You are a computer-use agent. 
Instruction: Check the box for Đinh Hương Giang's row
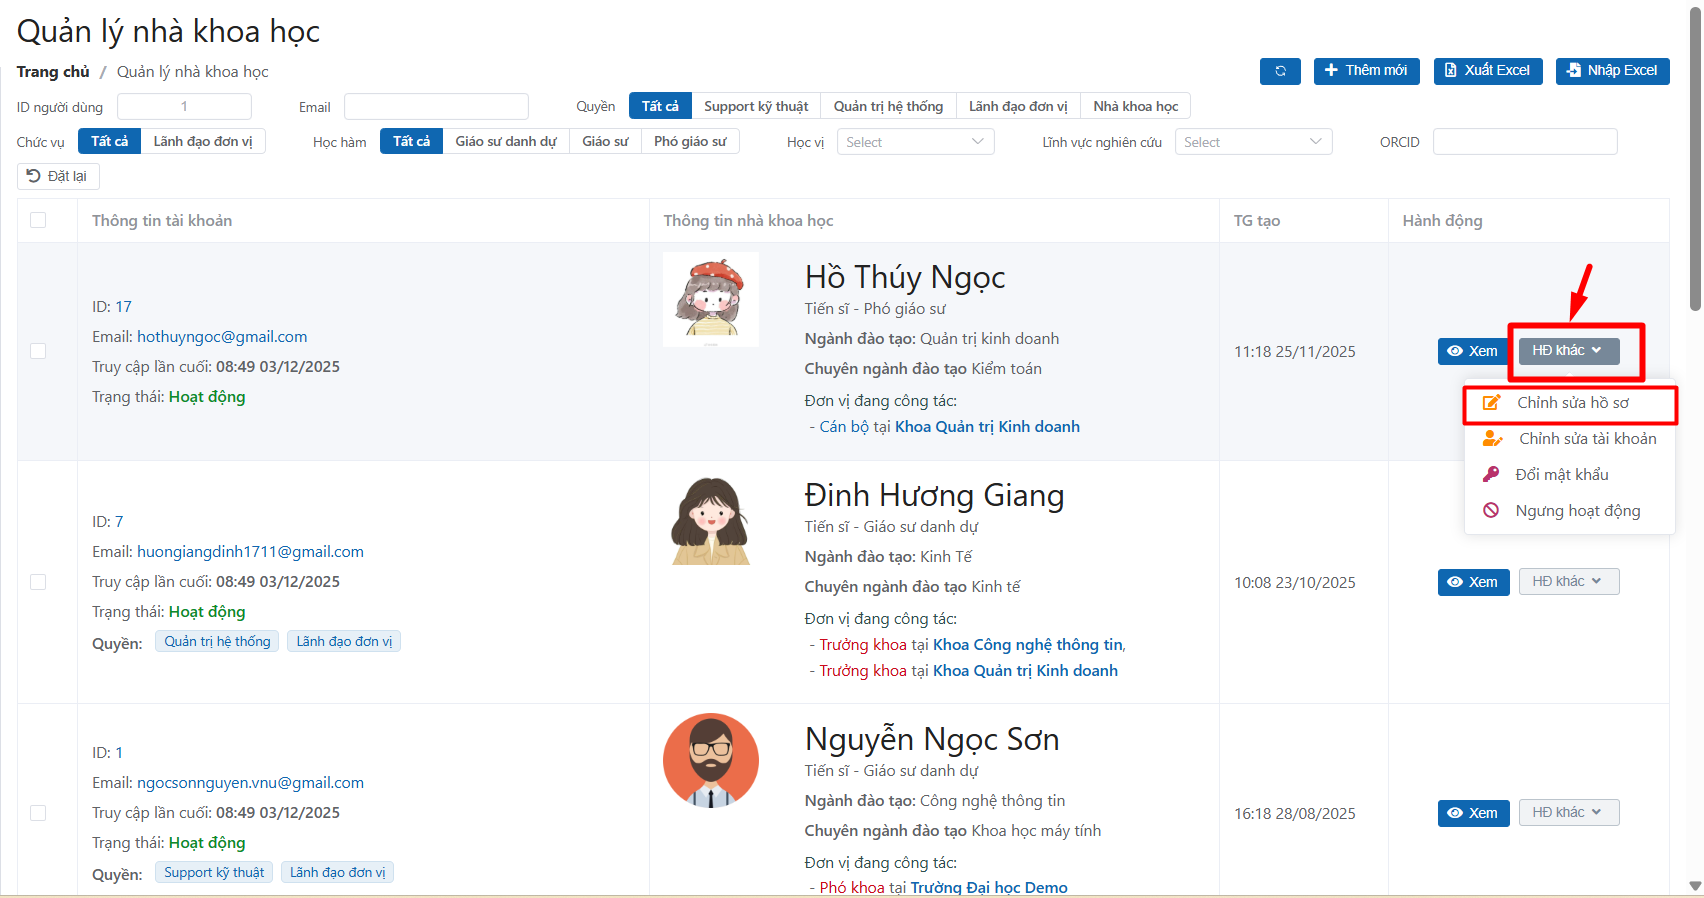pos(38,582)
